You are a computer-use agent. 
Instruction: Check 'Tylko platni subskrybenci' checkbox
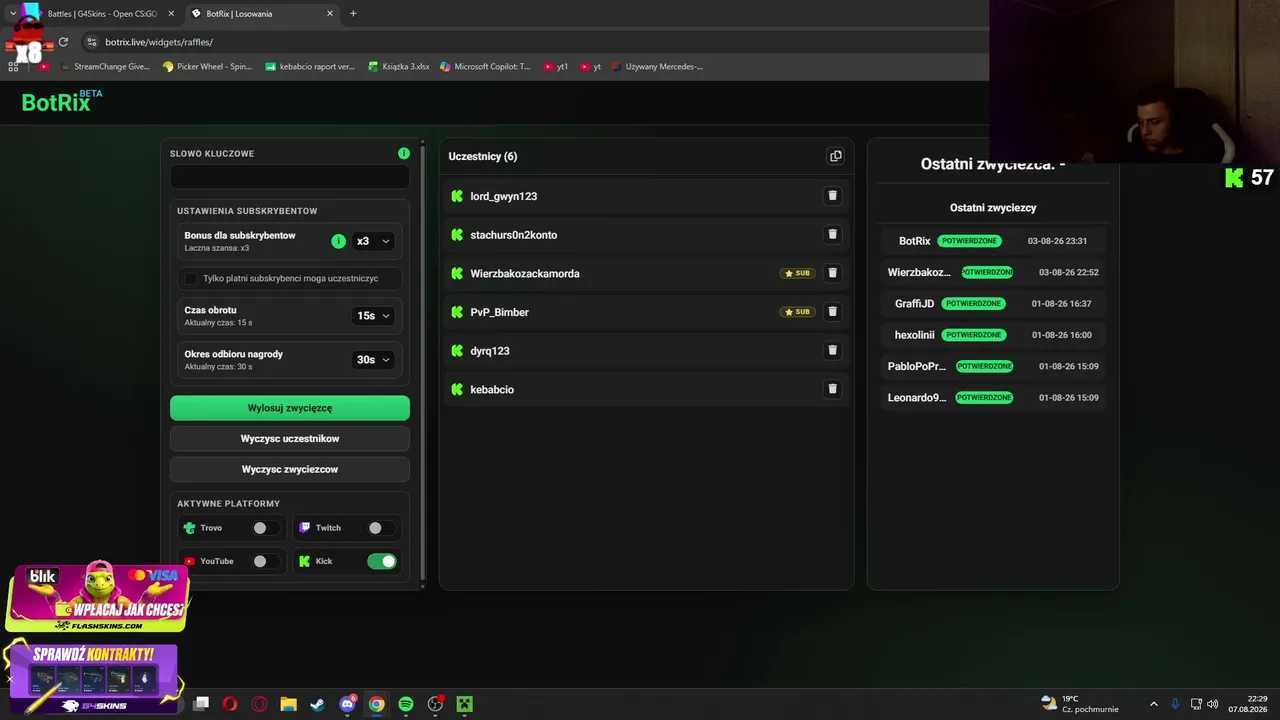191,278
